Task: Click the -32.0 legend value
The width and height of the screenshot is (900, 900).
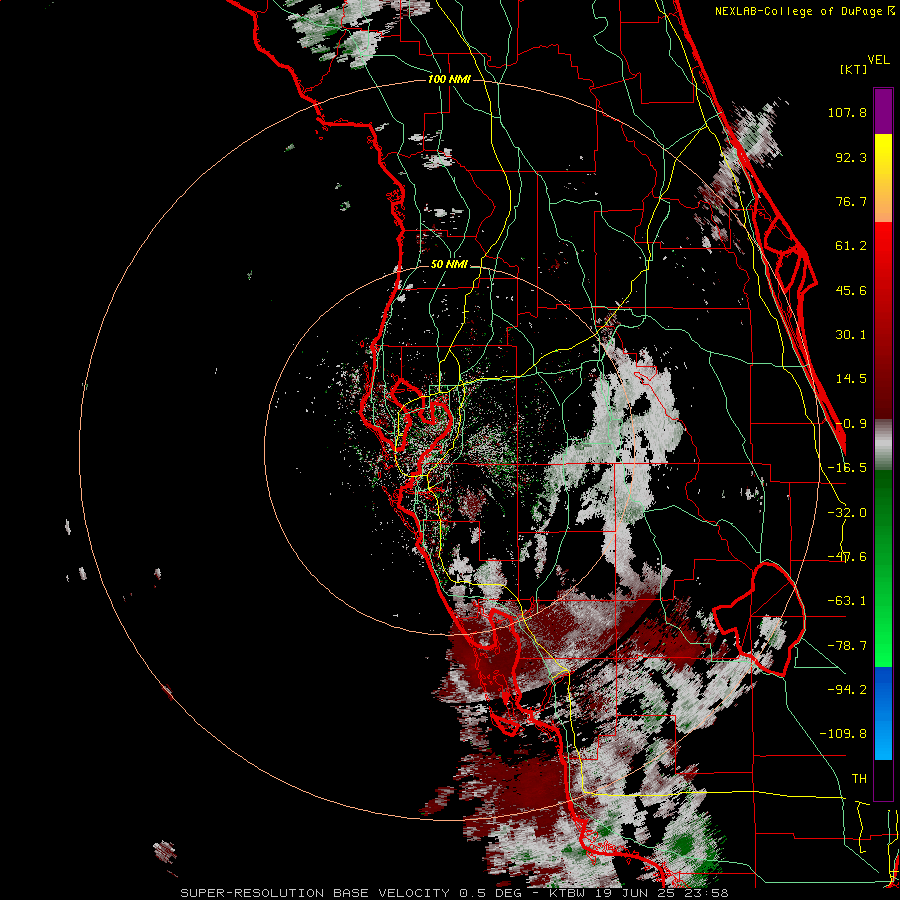Action: coord(847,513)
